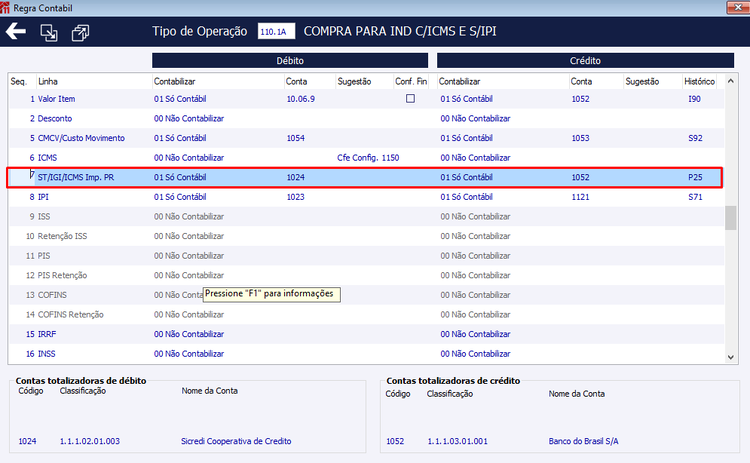Click histórico code I90
The image size is (750, 463).
(695, 99)
